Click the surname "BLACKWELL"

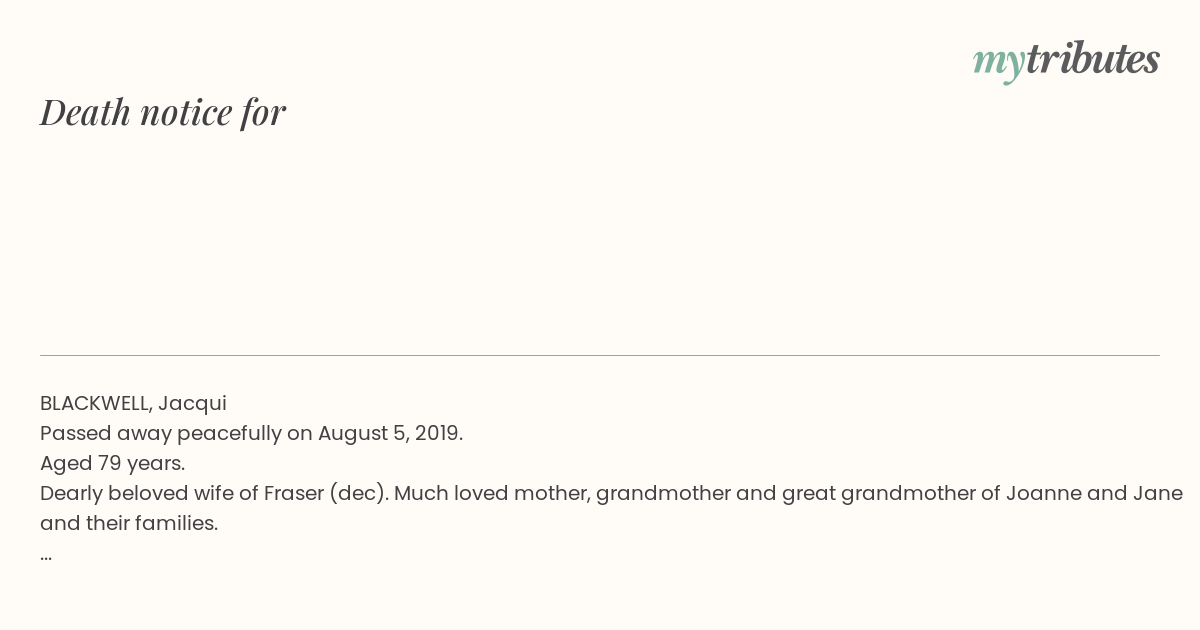point(96,403)
